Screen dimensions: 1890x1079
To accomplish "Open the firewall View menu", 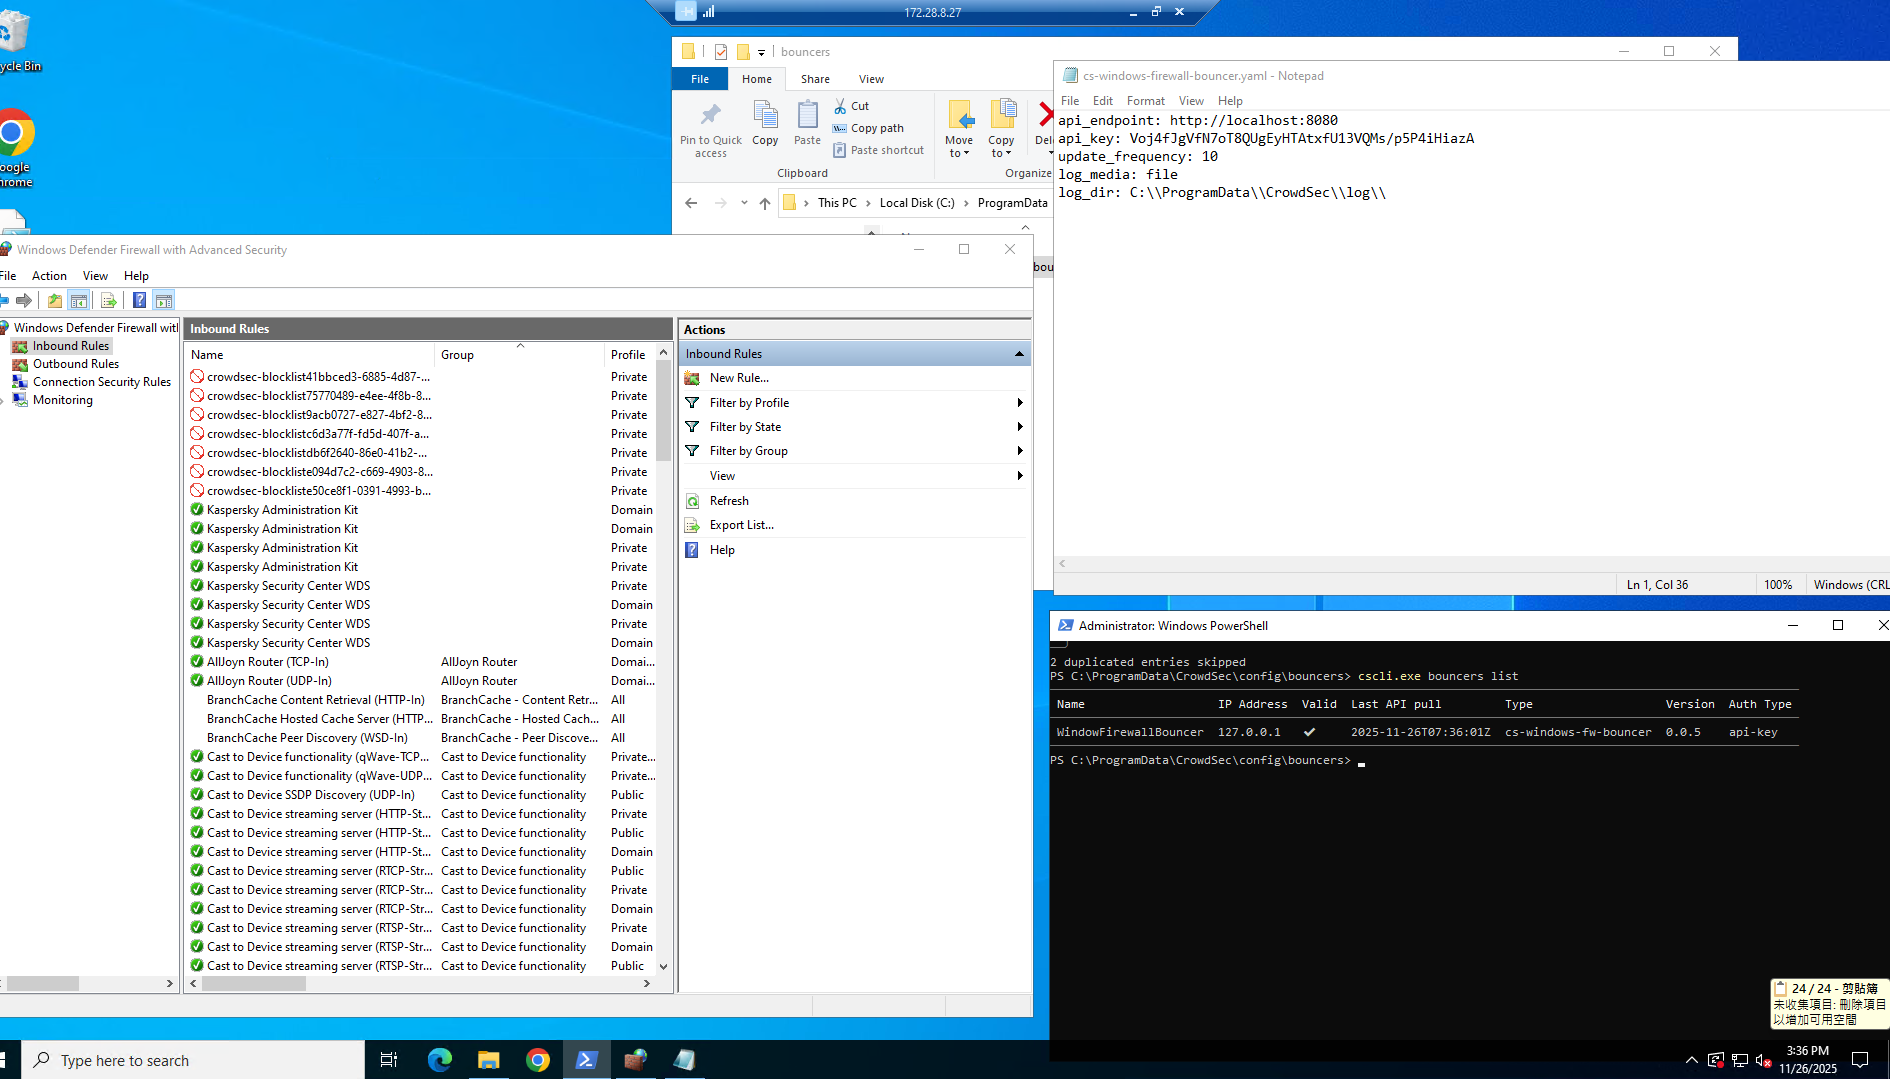I will [x=95, y=276].
